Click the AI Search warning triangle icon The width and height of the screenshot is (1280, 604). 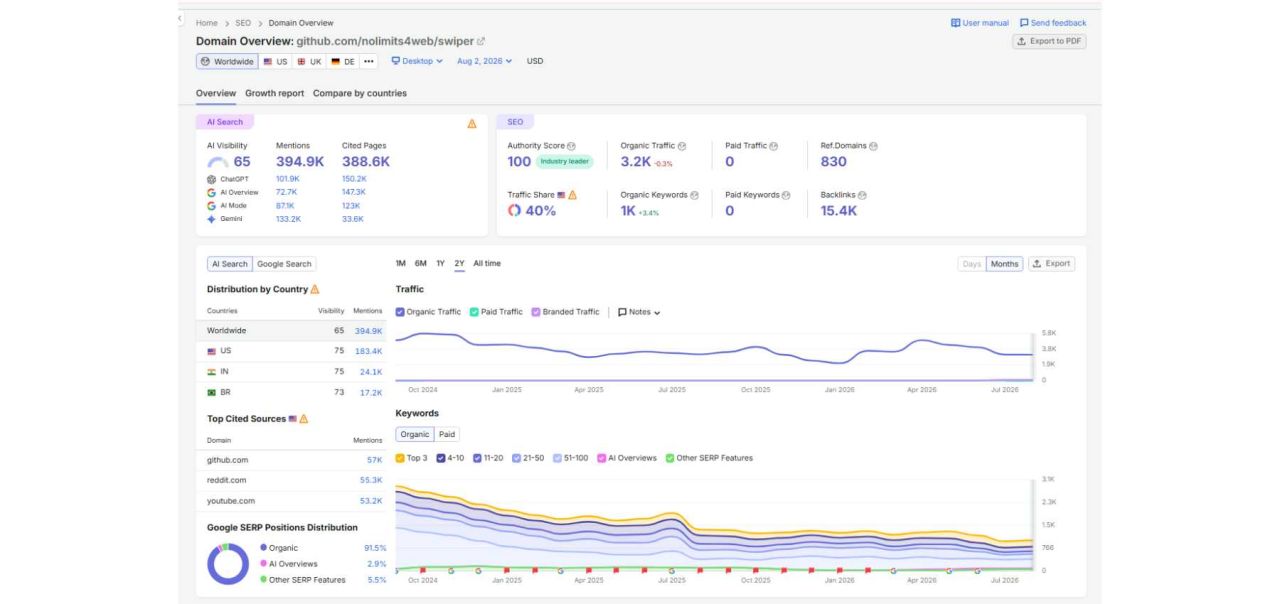pyautogui.click(x=472, y=123)
